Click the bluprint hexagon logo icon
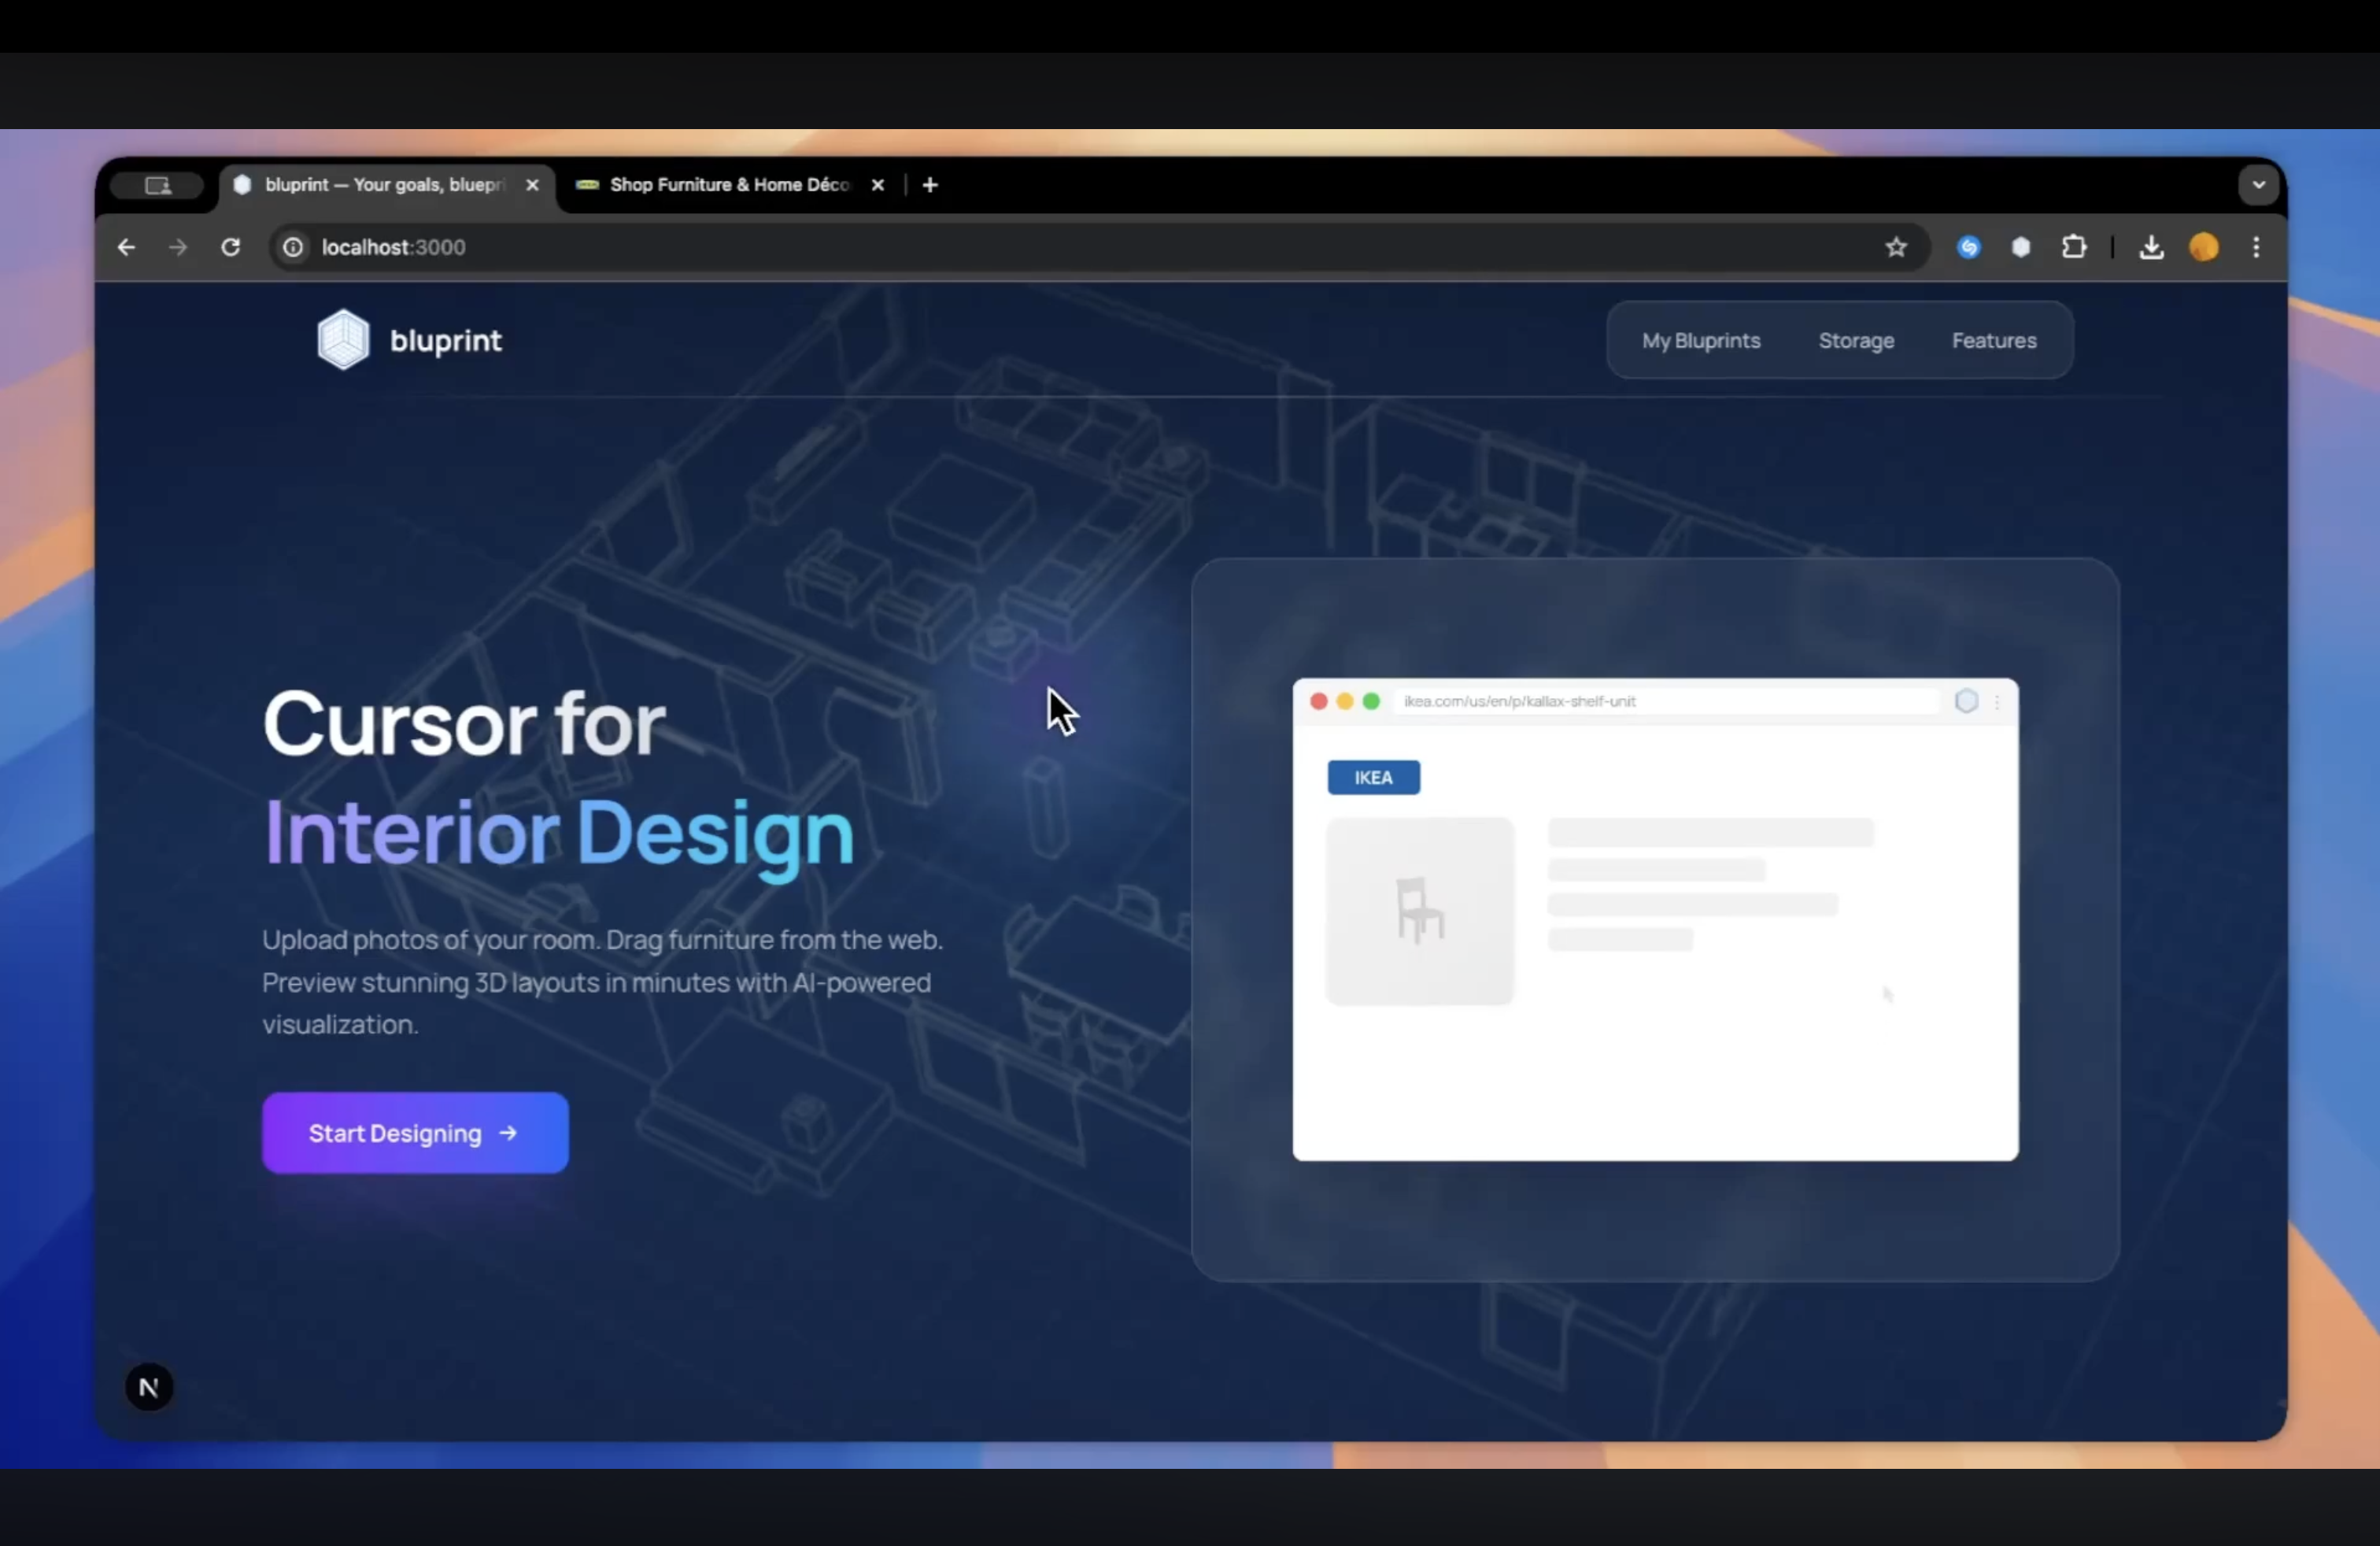Screen dimensions: 2380x1546 (x=343, y=340)
